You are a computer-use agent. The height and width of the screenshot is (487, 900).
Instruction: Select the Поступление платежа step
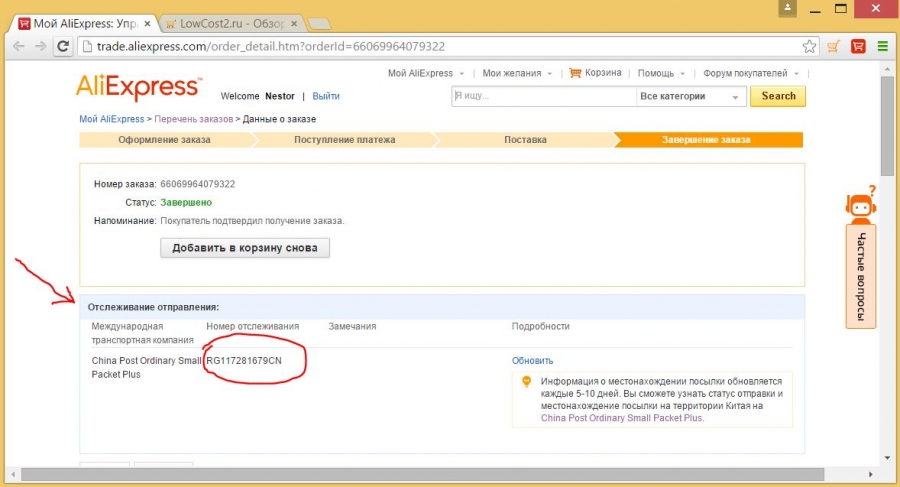click(x=344, y=140)
